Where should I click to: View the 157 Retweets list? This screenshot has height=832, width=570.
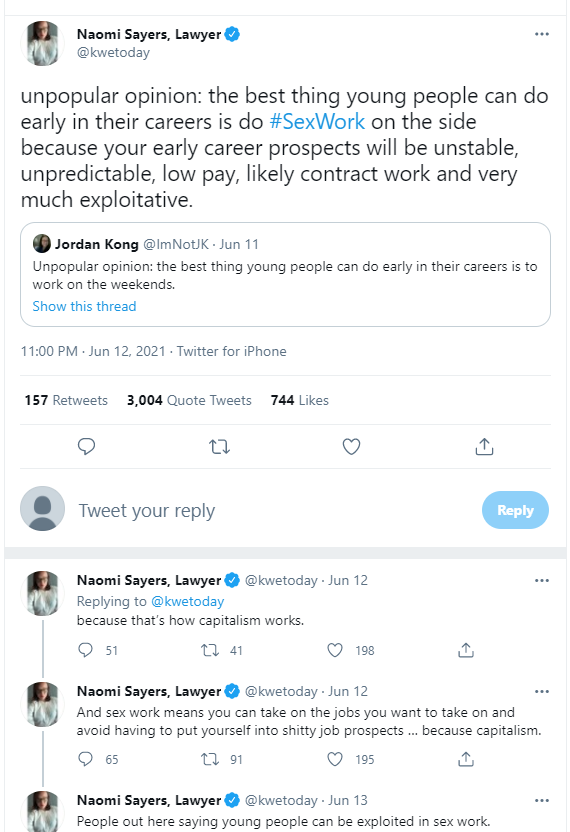point(66,400)
